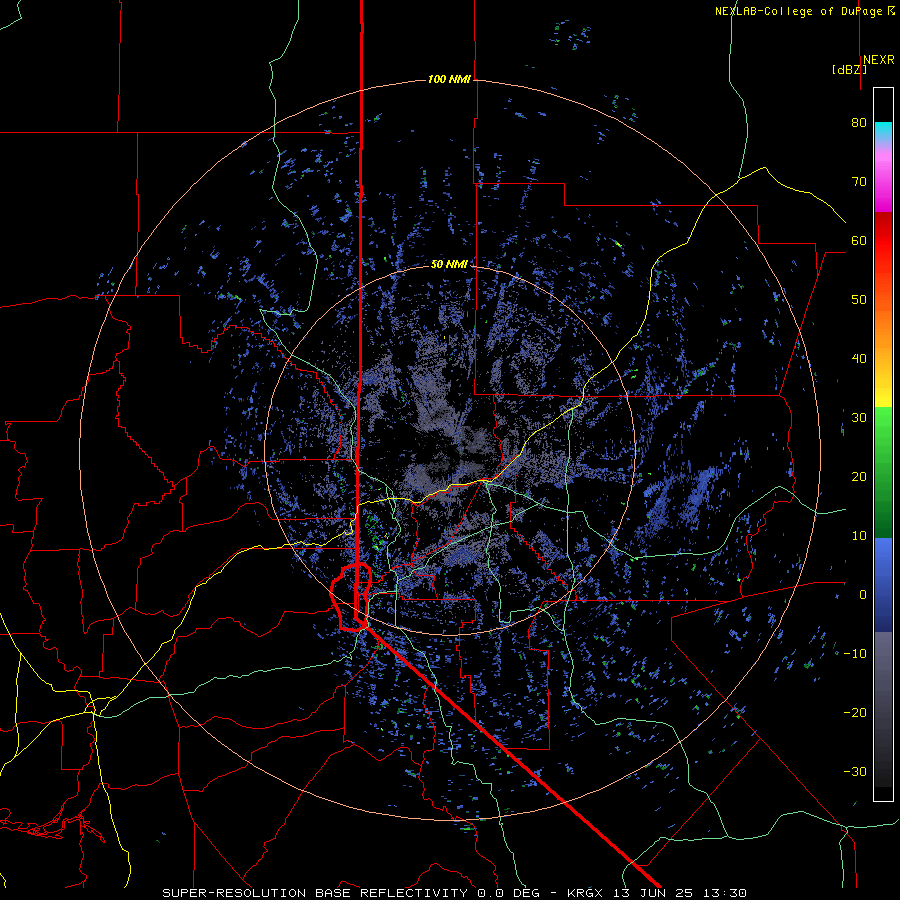
Task: Click the 0 dBZ scale value
Action: [x=863, y=595]
